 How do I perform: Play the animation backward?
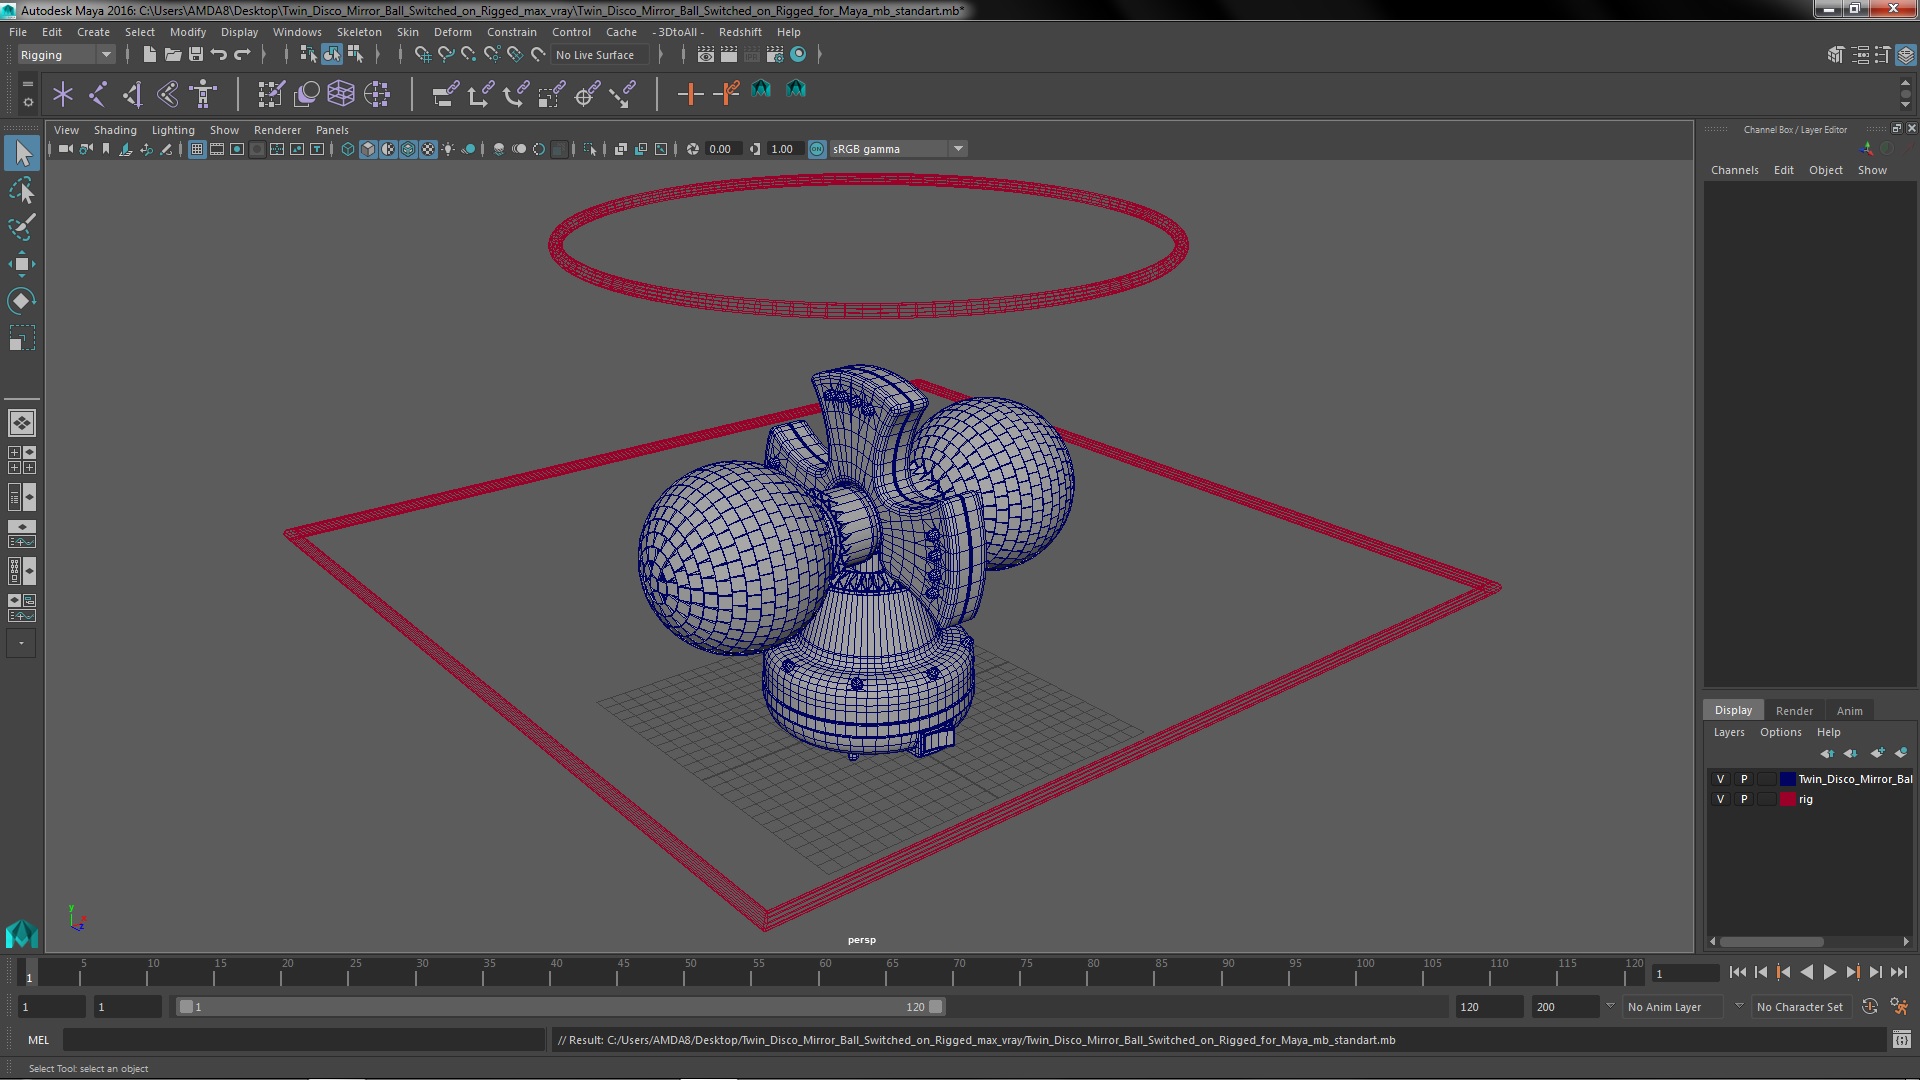point(1806,972)
